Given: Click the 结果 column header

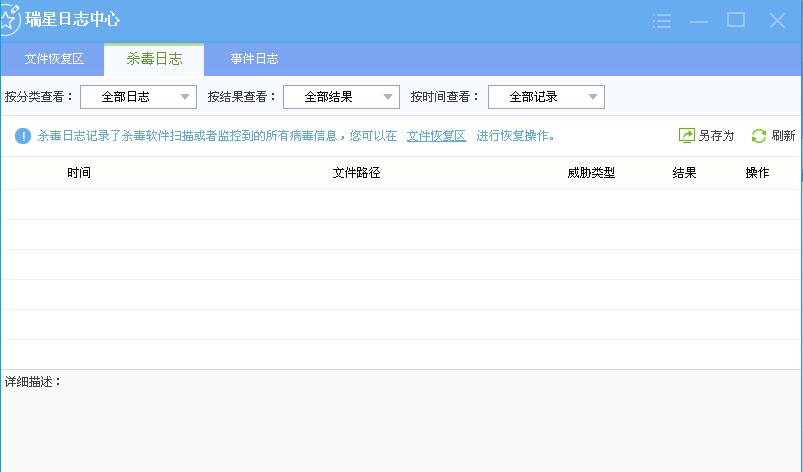Looking at the screenshot, I should (684, 173).
